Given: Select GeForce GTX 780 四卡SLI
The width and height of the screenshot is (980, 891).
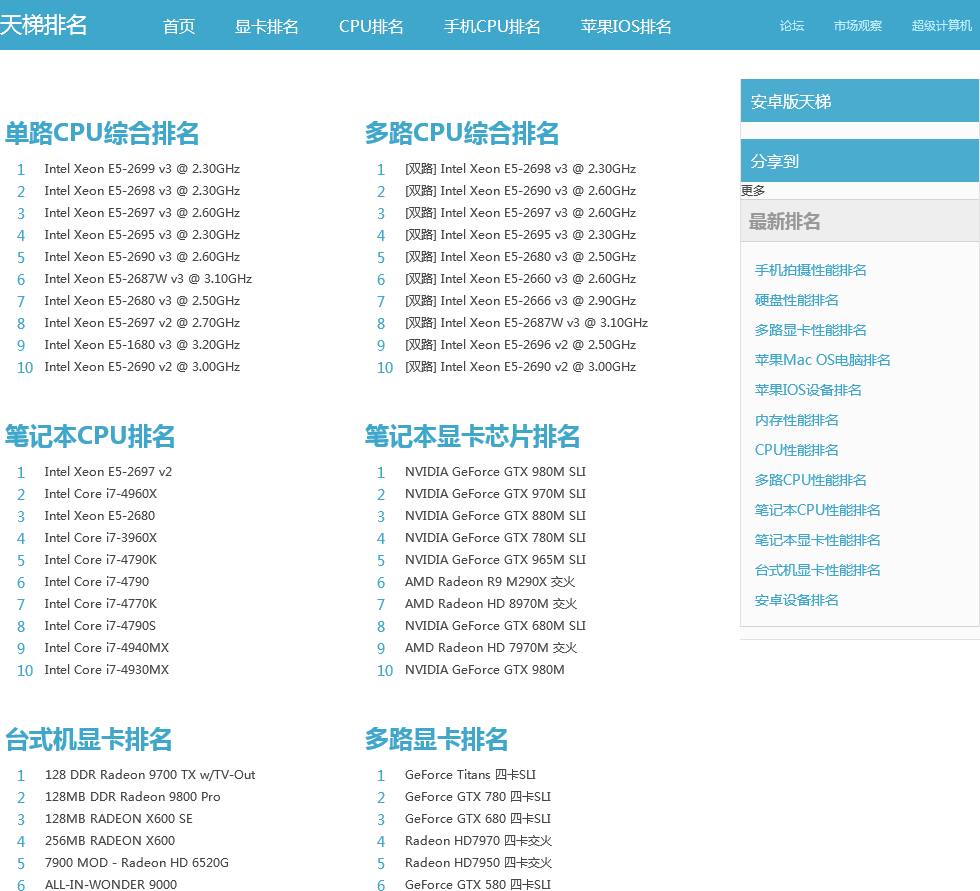Looking at the screenshot, I should [x=478, y=797].
